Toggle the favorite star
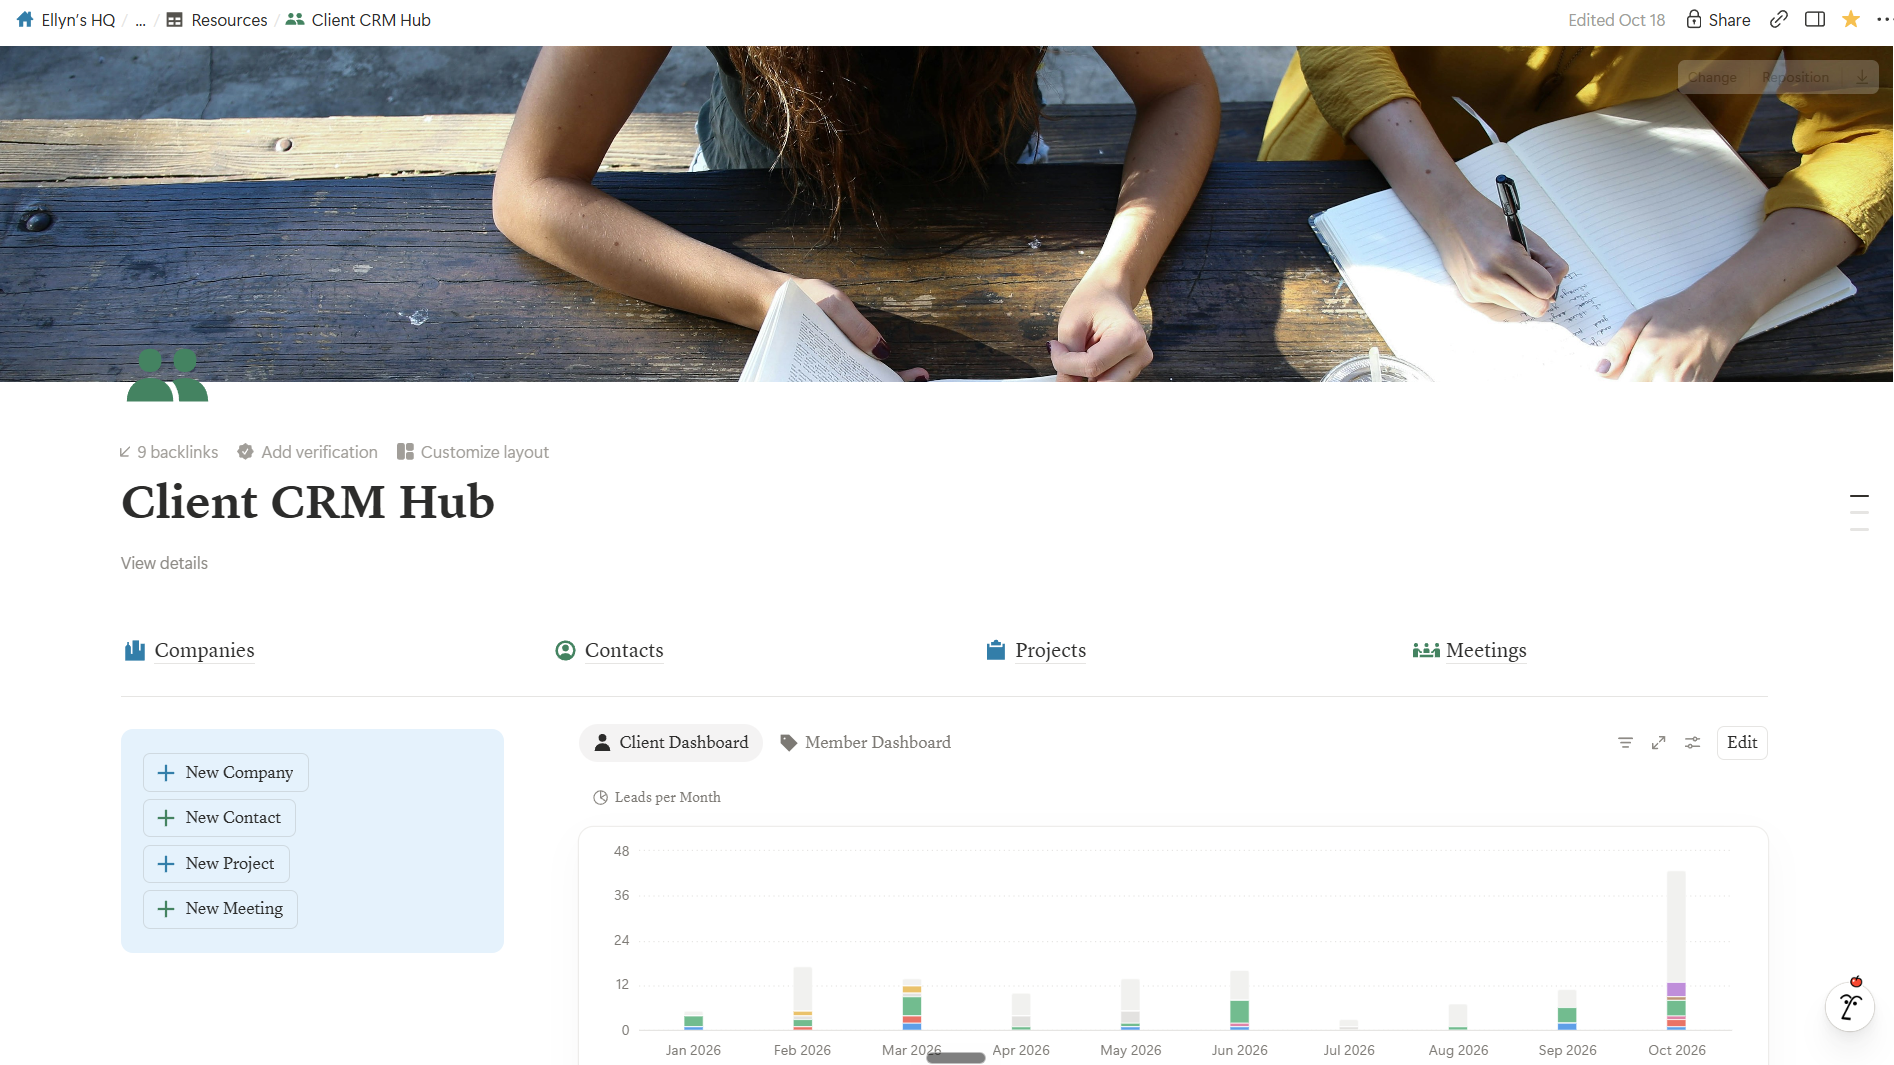 (1851, 19)
